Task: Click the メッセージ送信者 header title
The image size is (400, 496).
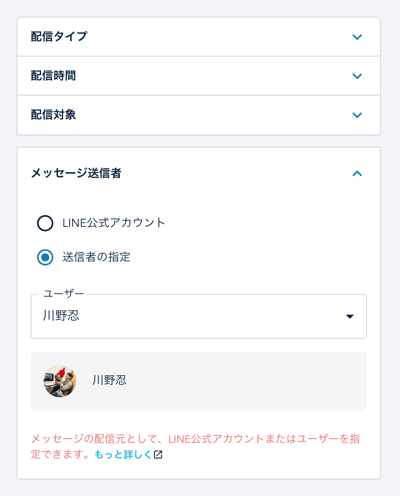Action: click(x=76, y=173)
